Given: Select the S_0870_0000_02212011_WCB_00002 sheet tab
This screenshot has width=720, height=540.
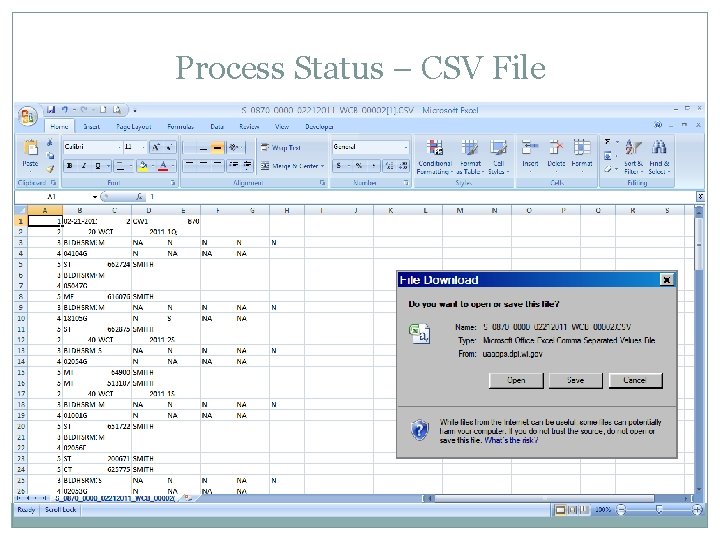Looking at the screenshot, I should tap(115, 498).
